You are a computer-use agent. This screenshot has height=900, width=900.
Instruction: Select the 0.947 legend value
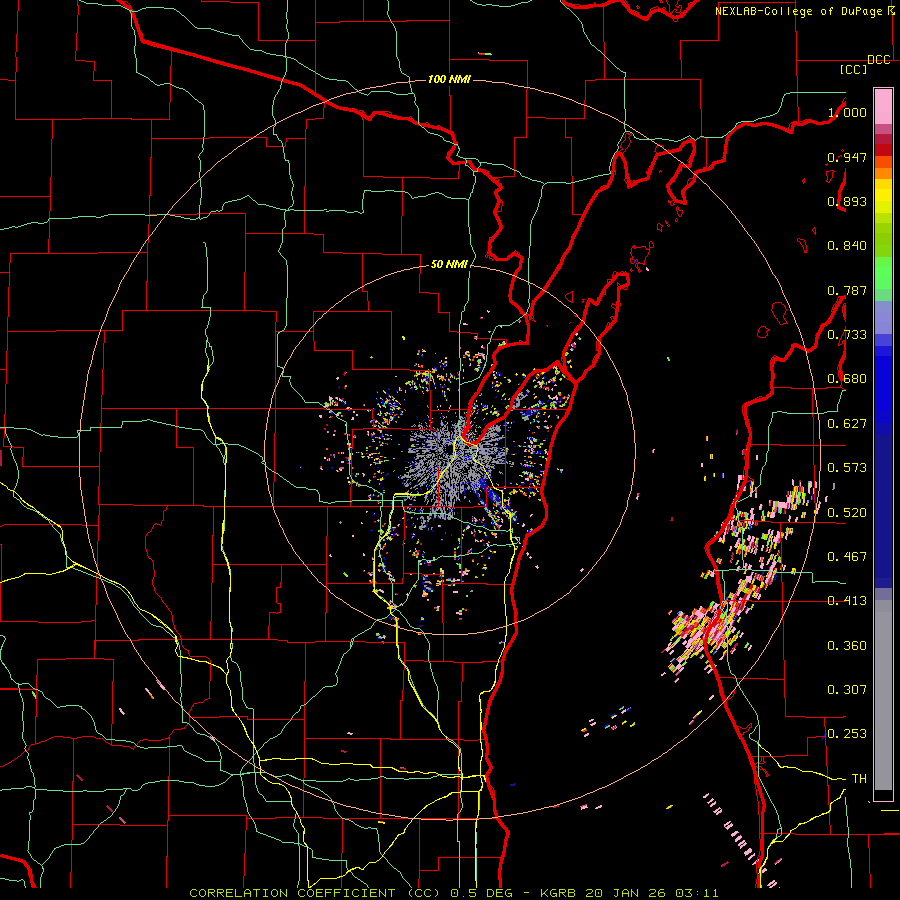tap(847, 157)
